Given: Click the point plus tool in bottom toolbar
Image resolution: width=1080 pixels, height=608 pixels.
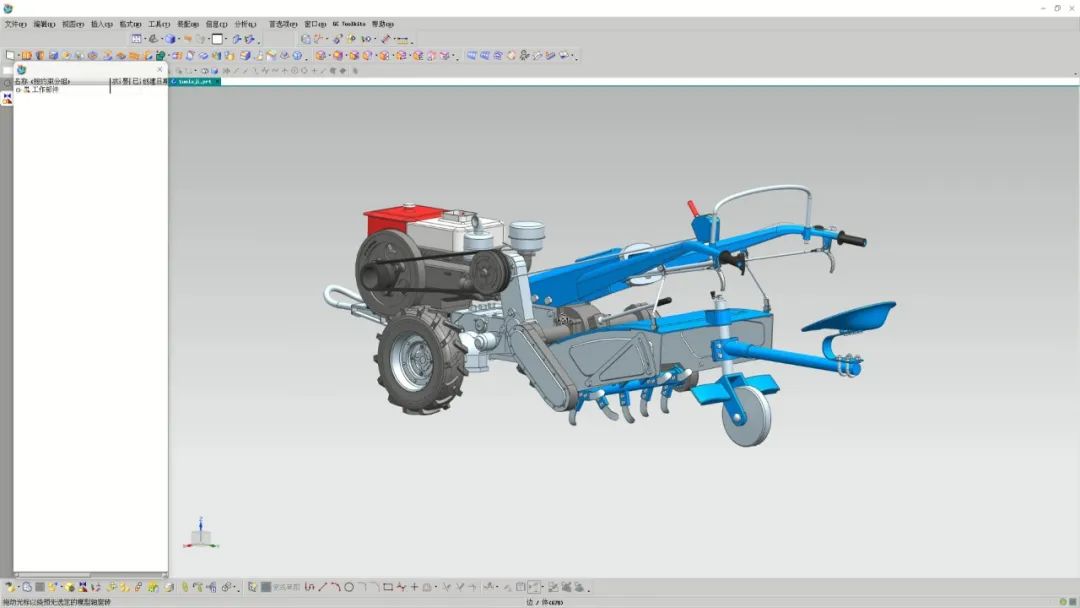Looking at the screenshot, I should (414, 587).
